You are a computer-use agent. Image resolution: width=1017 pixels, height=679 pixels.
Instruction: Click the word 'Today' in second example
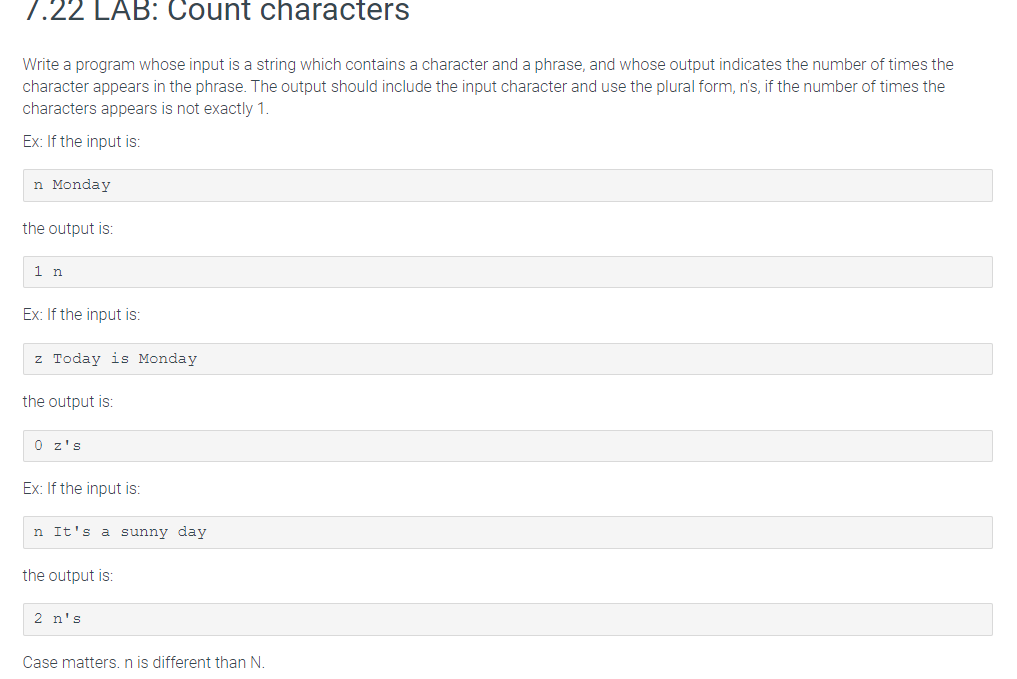tap(77, 359)
